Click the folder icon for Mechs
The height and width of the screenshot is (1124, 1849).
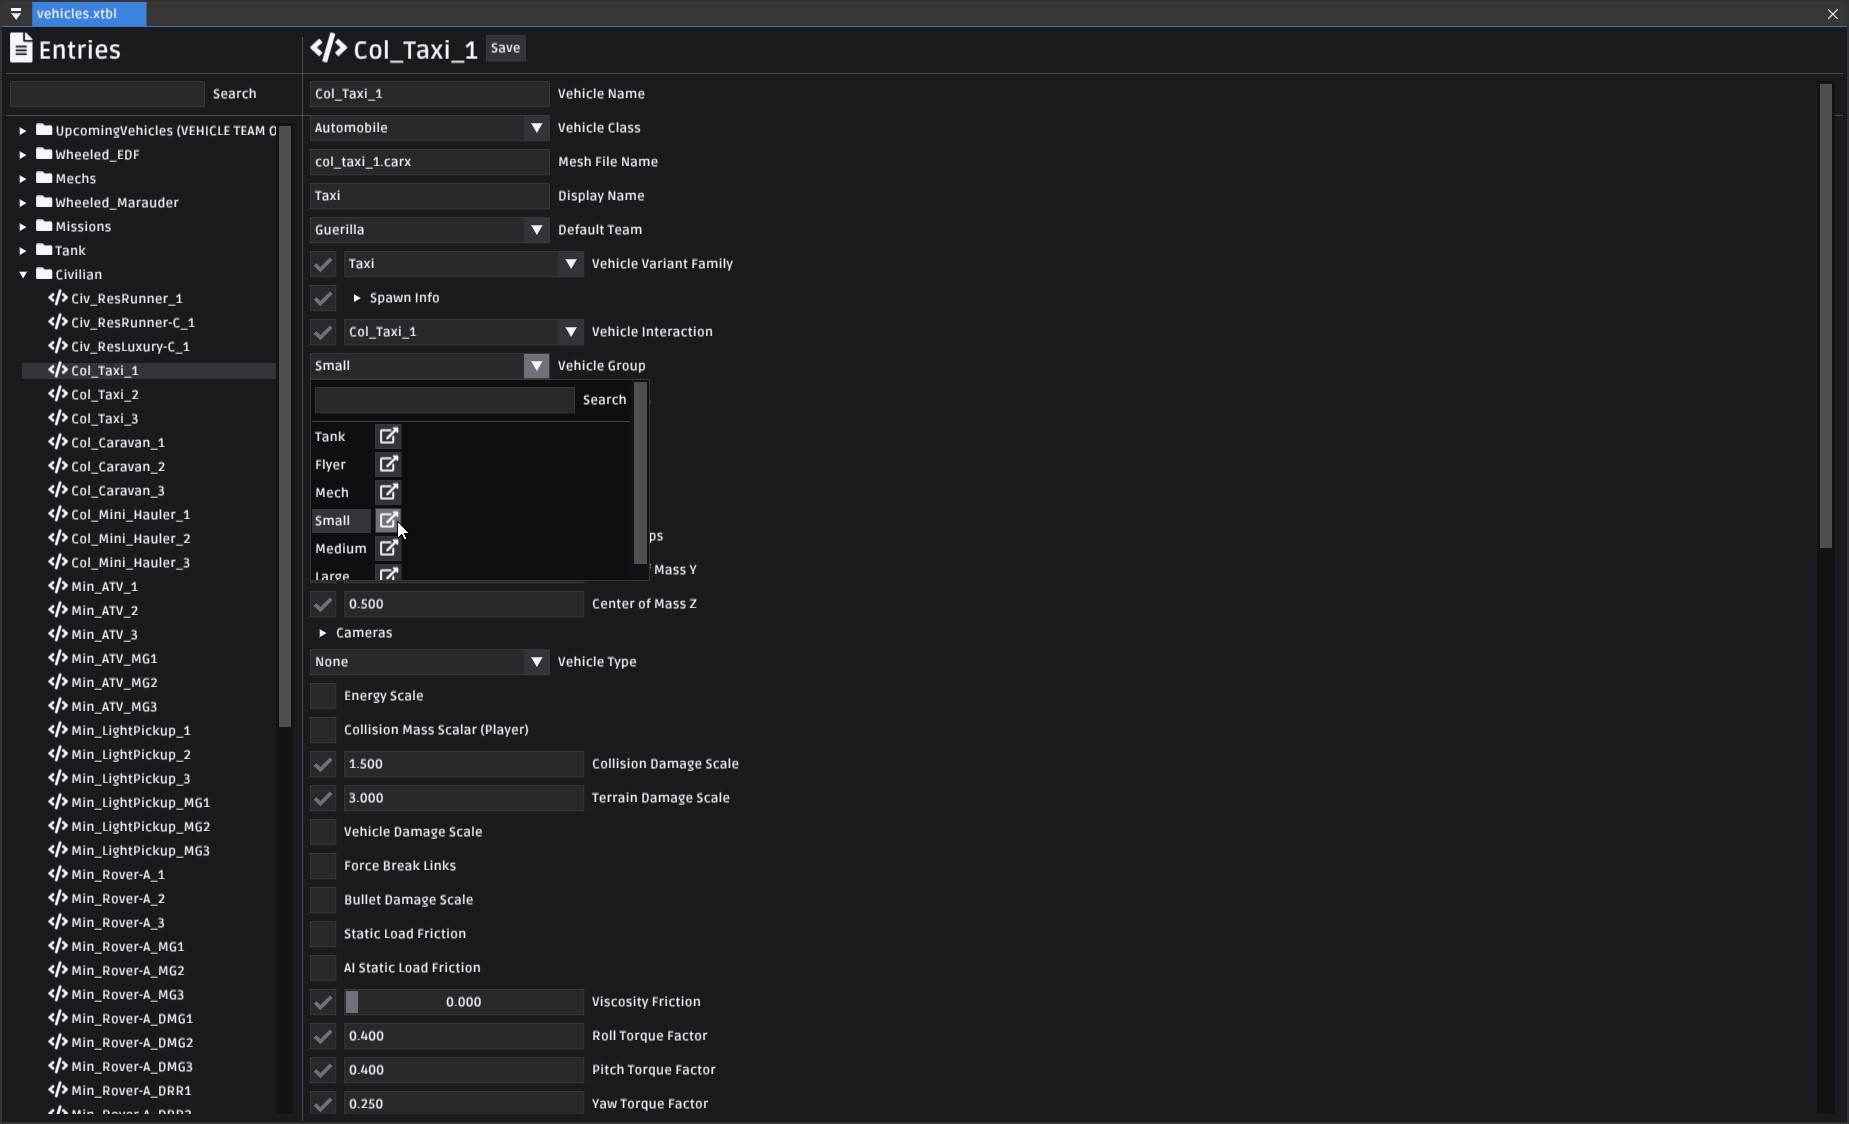point(44,178)
